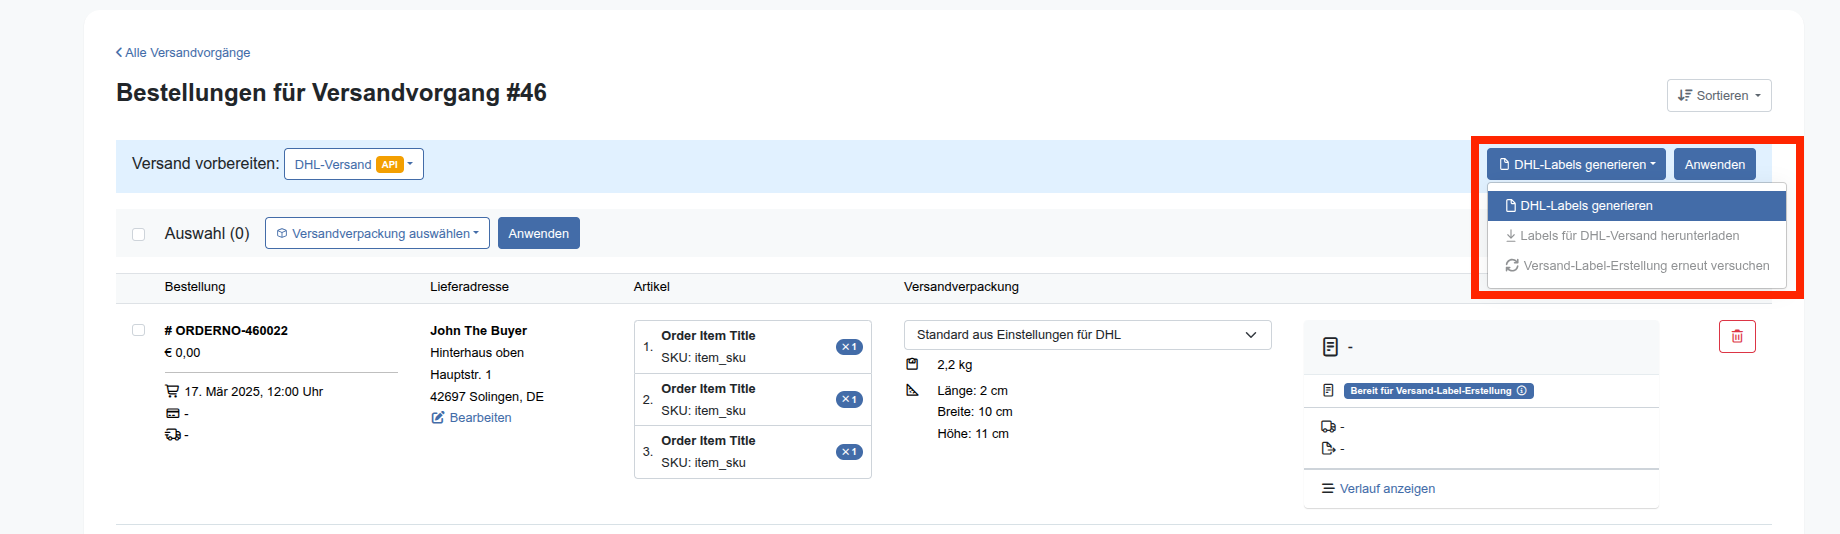Viewport: 1840px width, 534px height.
Task: Open the DHL-Versand shipping method dropdown
Action: [x=354, y=164]
